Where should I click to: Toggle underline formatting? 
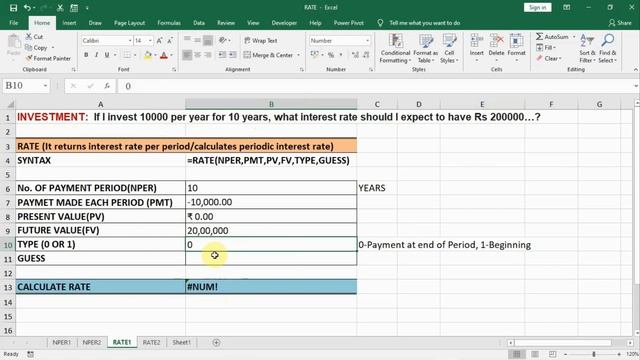(x=107, y=55)
